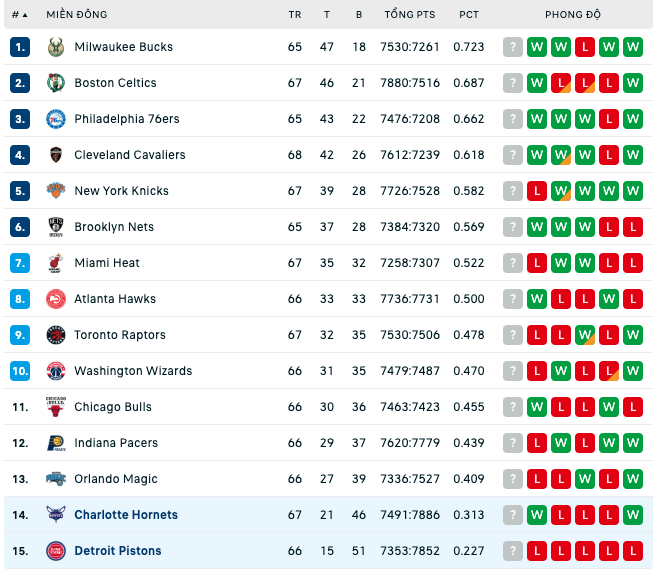Screen dimensions: 658x574
Task: Click the PHONG ĐỘ form column header
Action: tap(573, 15)
